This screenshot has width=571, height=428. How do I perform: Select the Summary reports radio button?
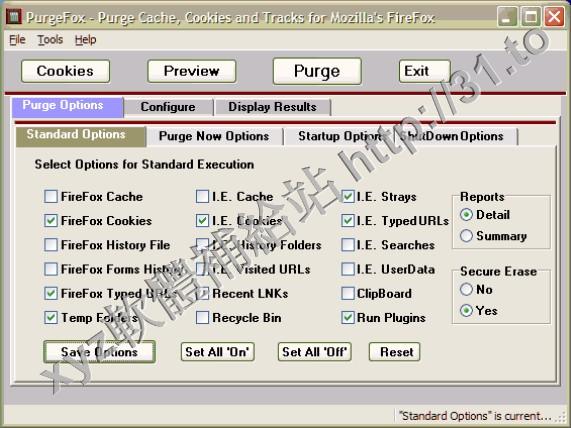[466, 236]
